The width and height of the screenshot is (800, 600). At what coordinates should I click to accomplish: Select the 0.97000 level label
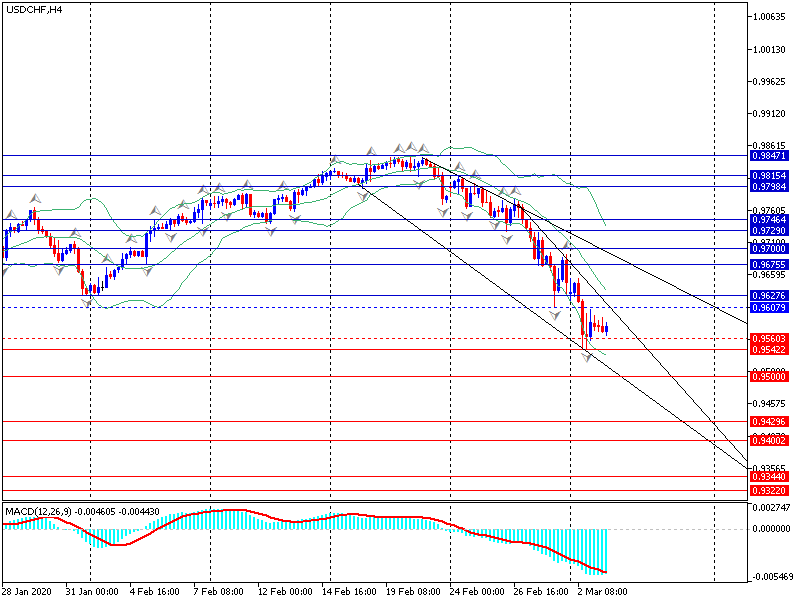[769, 248]
